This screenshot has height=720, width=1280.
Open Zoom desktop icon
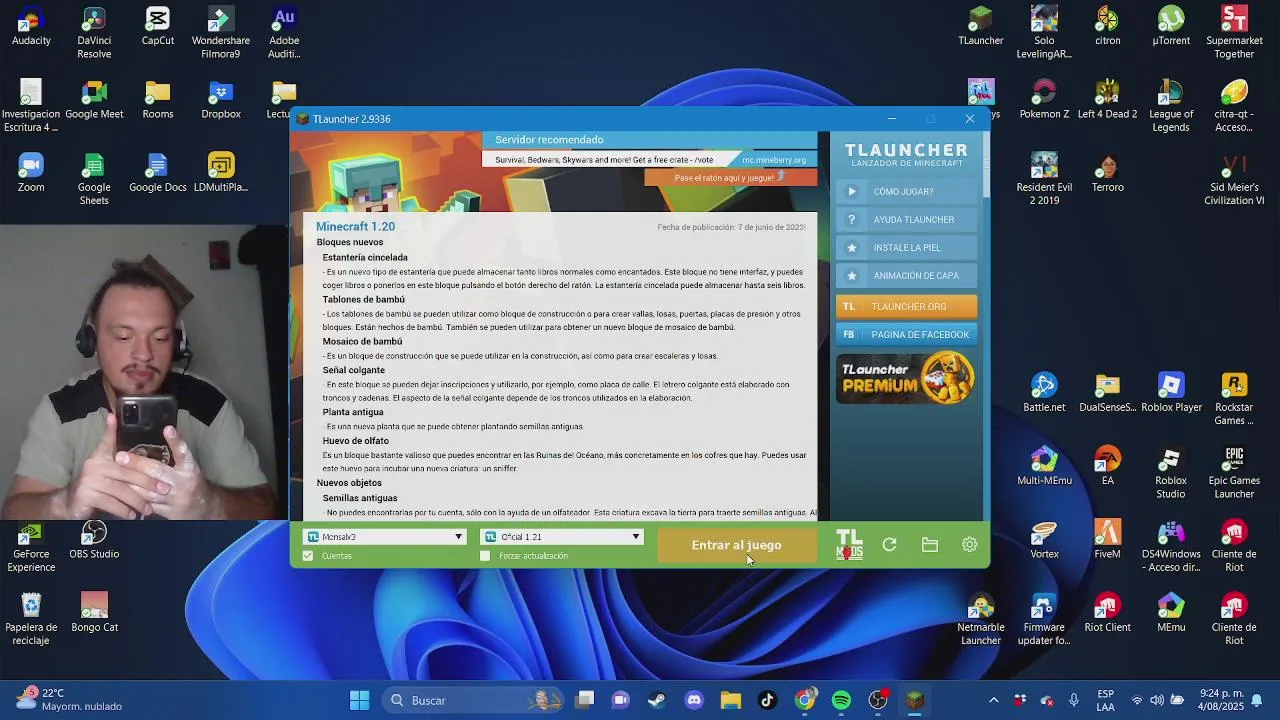[31, 173]
